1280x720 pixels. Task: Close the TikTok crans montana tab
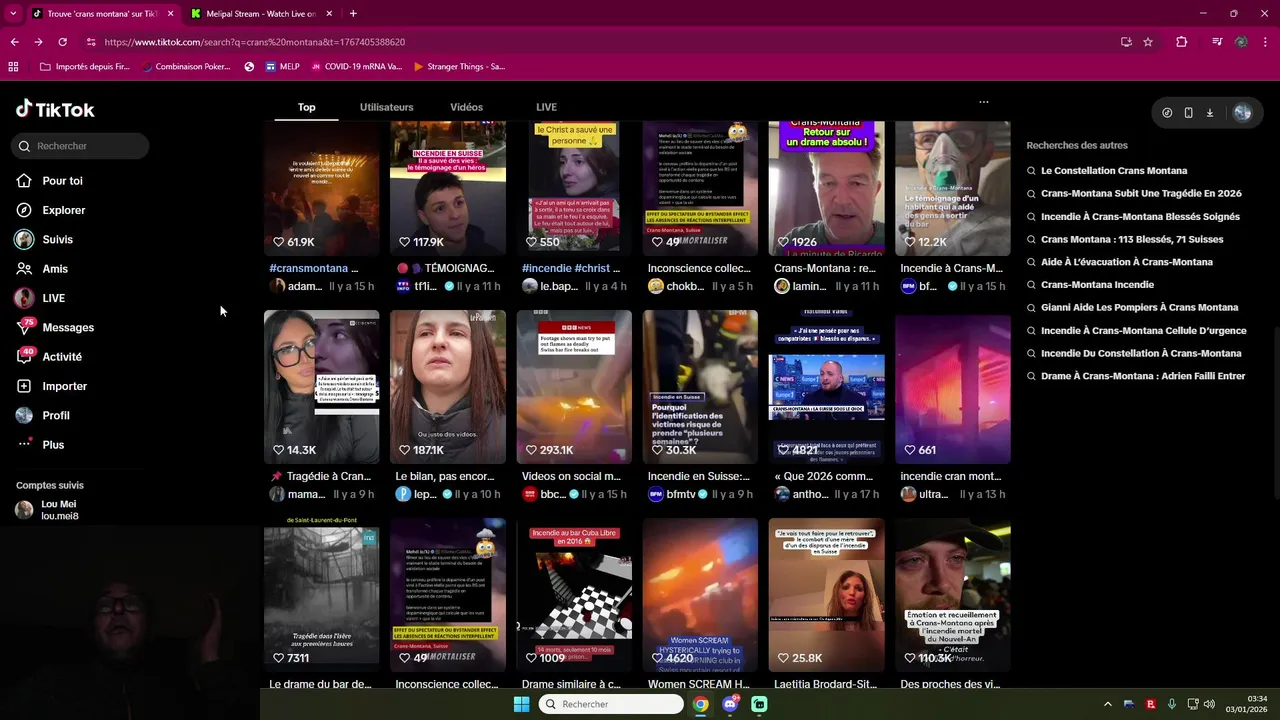(170, 14)
